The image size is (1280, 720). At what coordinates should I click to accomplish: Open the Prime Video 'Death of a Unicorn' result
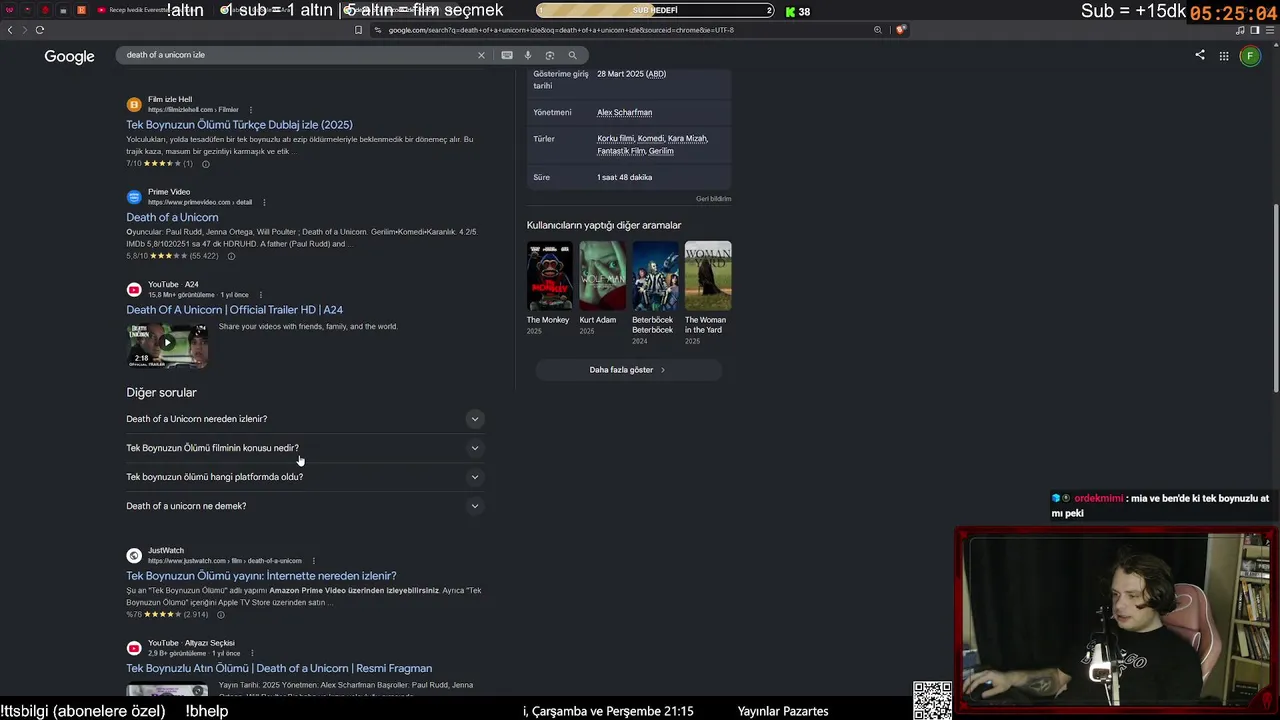click(x=172, y=217)
